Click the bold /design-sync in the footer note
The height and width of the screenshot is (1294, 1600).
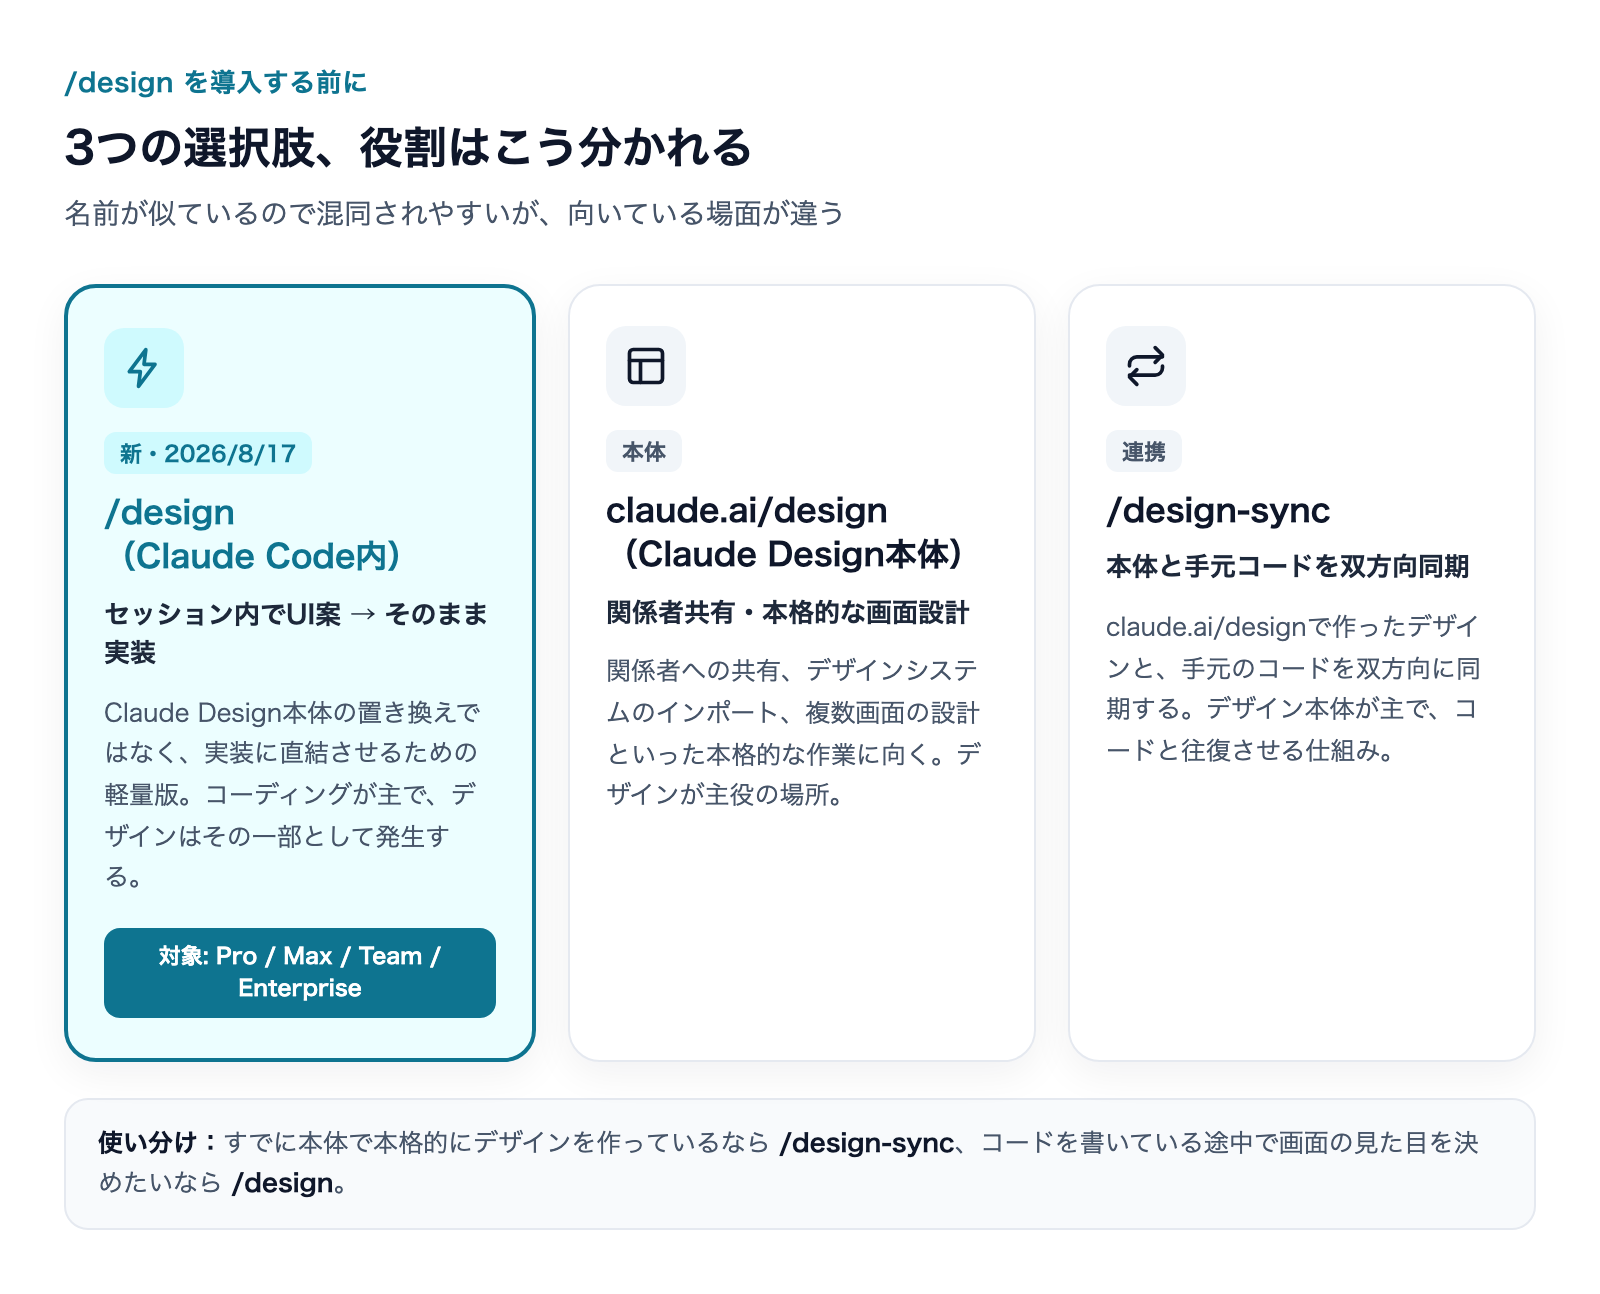tap(866, 1143)
